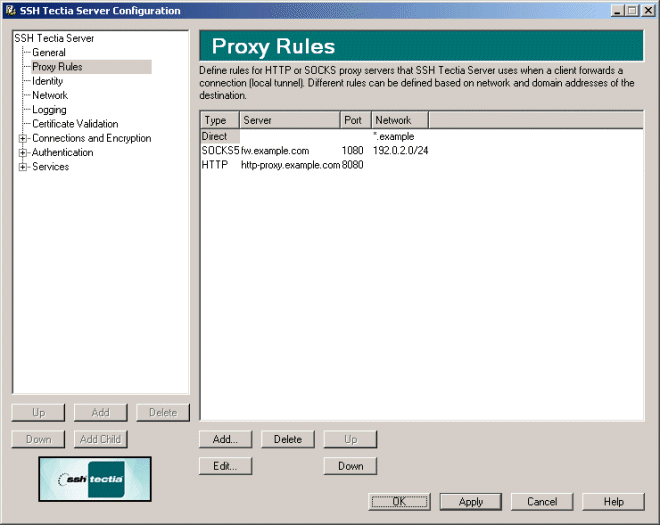The width and height of the screenshot is (660, 525).
Task: Expand the Connections and Encryption node
Action: tap(23, 138)
